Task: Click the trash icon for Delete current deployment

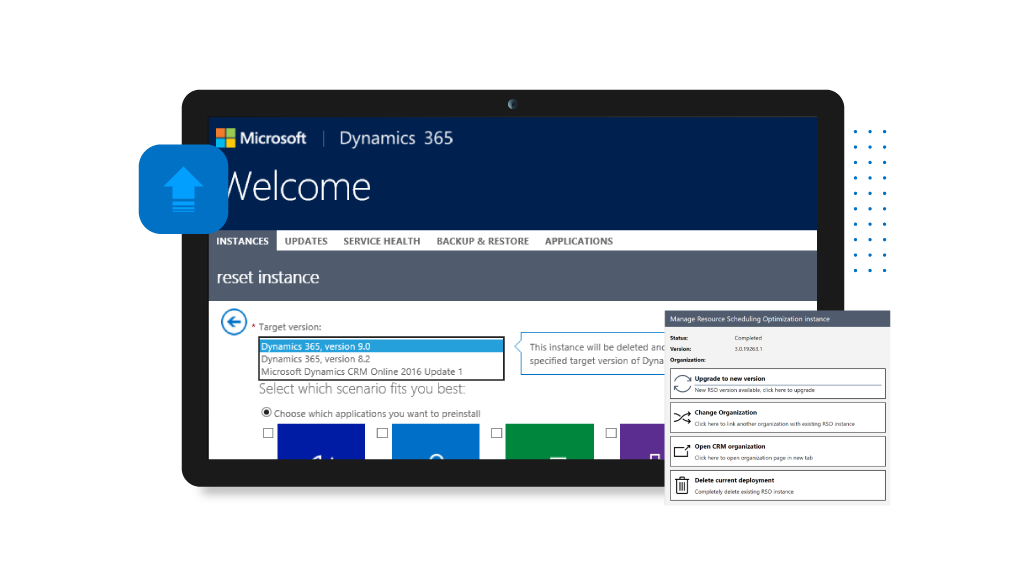Action: tap(682, 485)
